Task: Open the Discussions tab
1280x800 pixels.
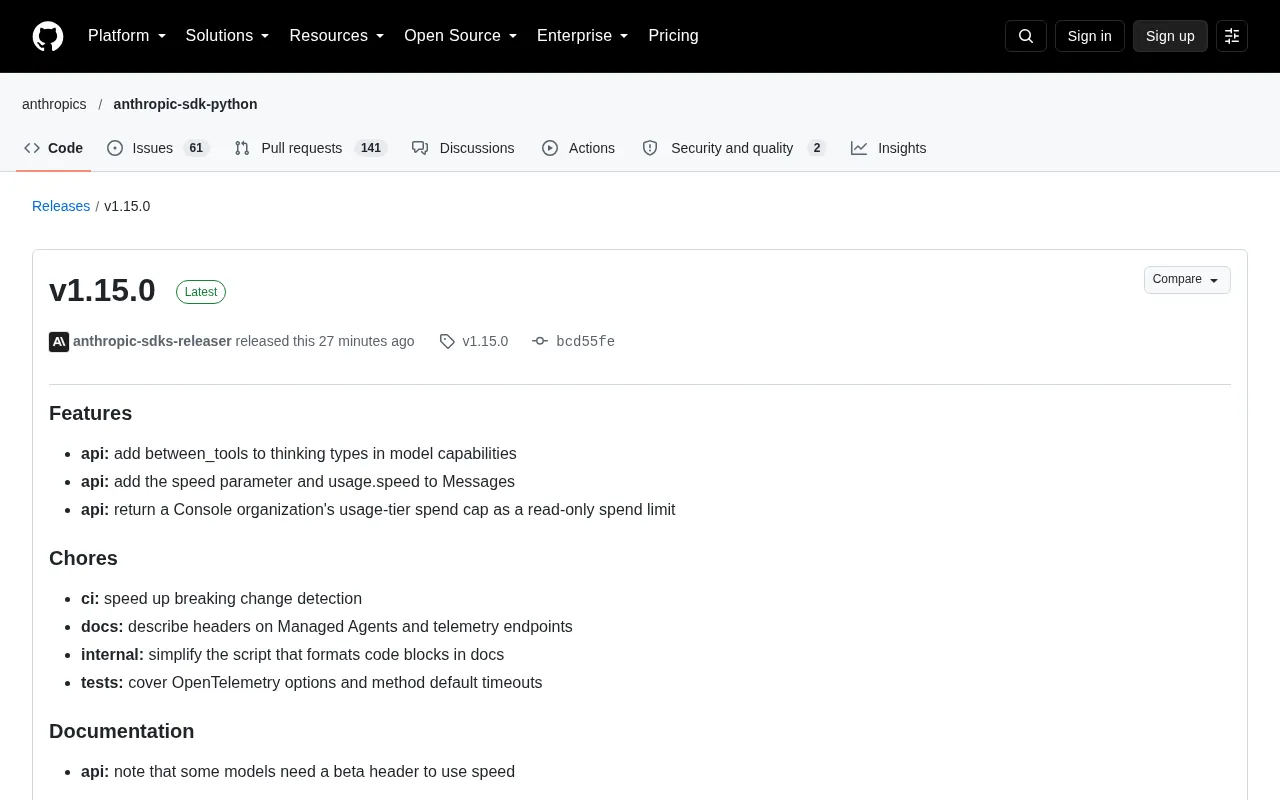Action: coord(463,148)
